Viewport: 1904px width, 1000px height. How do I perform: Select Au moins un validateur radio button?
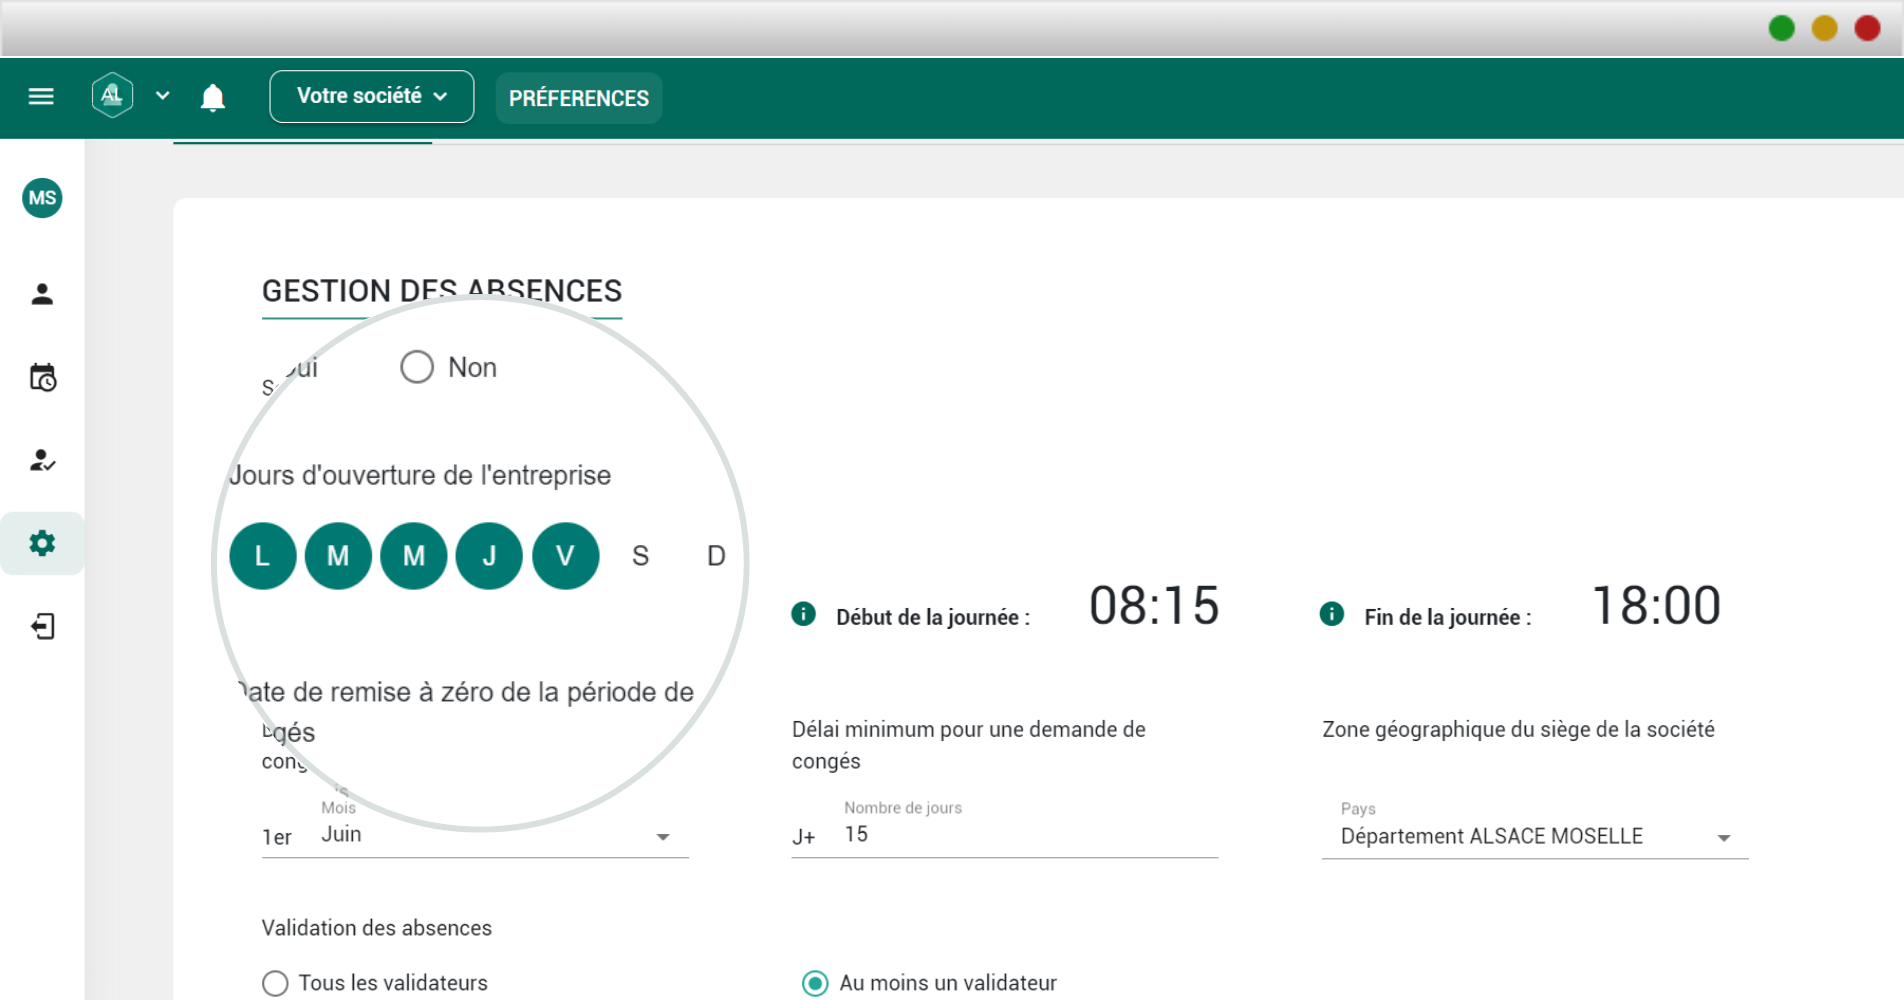(x=815, y=983)
